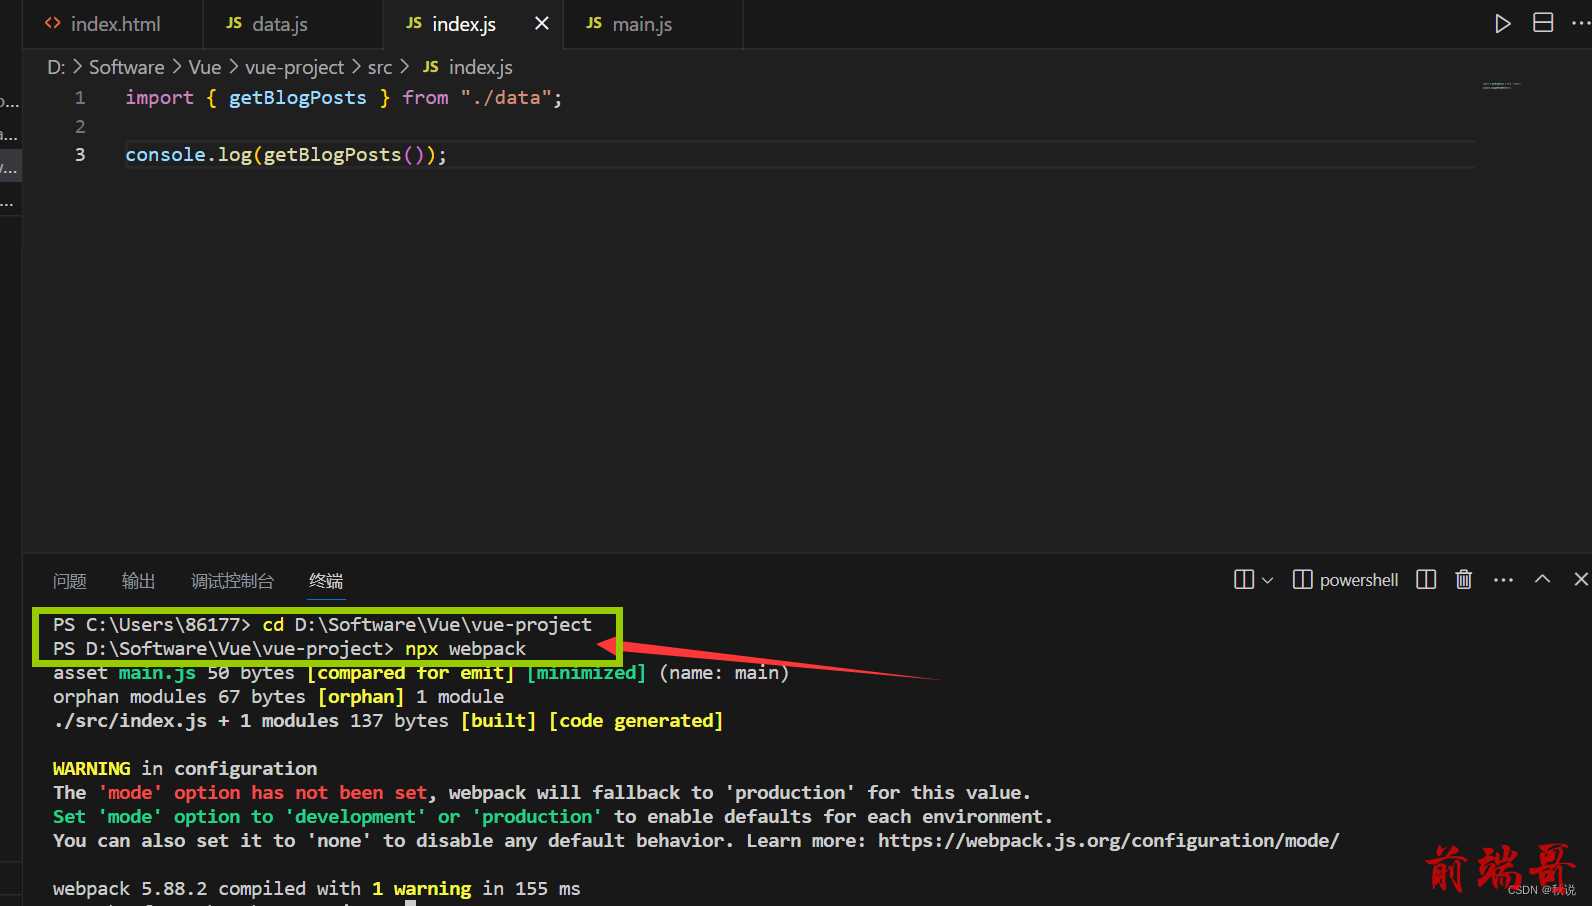Viewport: 1592px width, 906px height.
Task: Switch to the 调试控制台 panel tab
Action: coord(232,581)
